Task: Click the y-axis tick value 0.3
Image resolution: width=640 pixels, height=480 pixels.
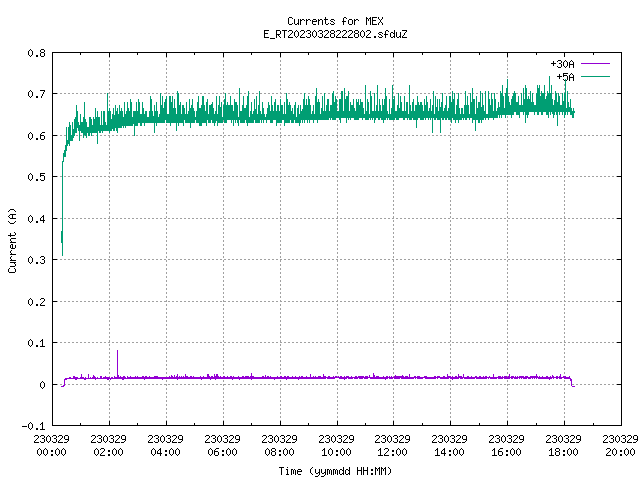Action: click(36, 260)
